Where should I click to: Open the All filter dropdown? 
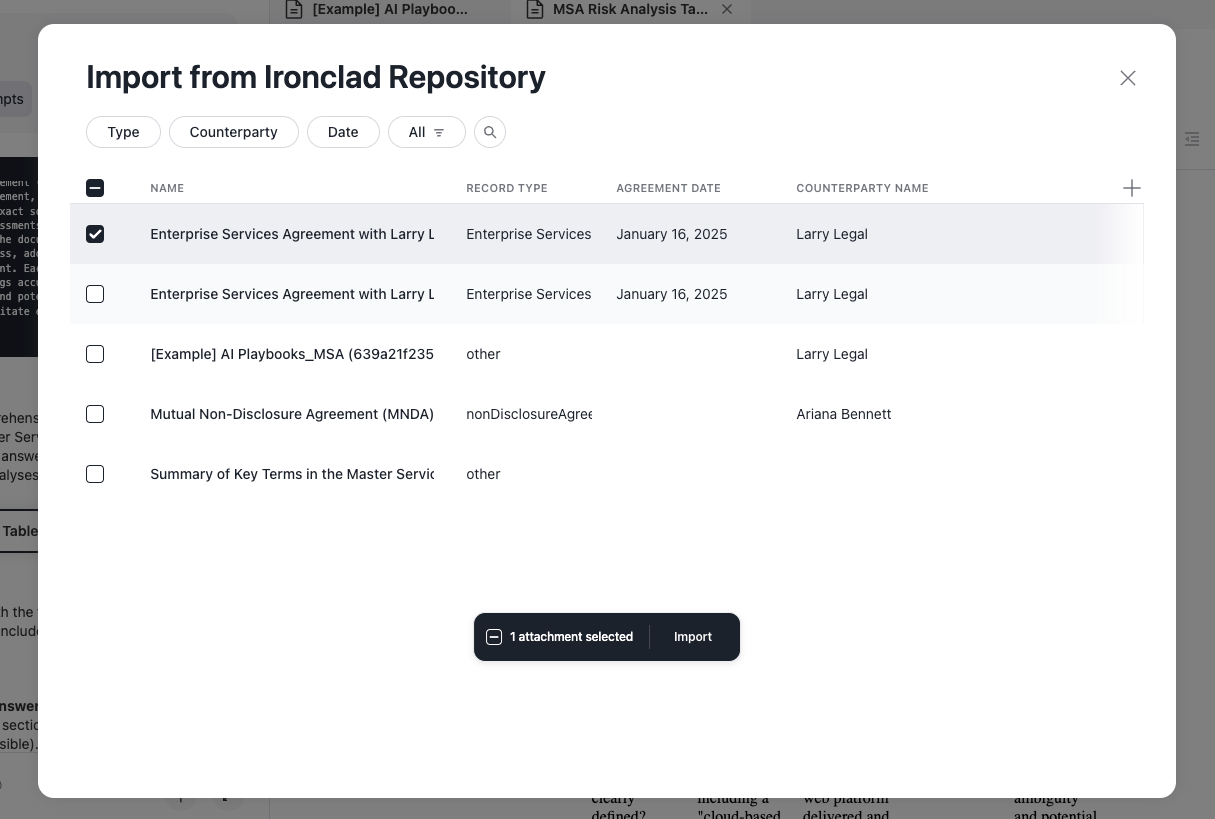427,132
